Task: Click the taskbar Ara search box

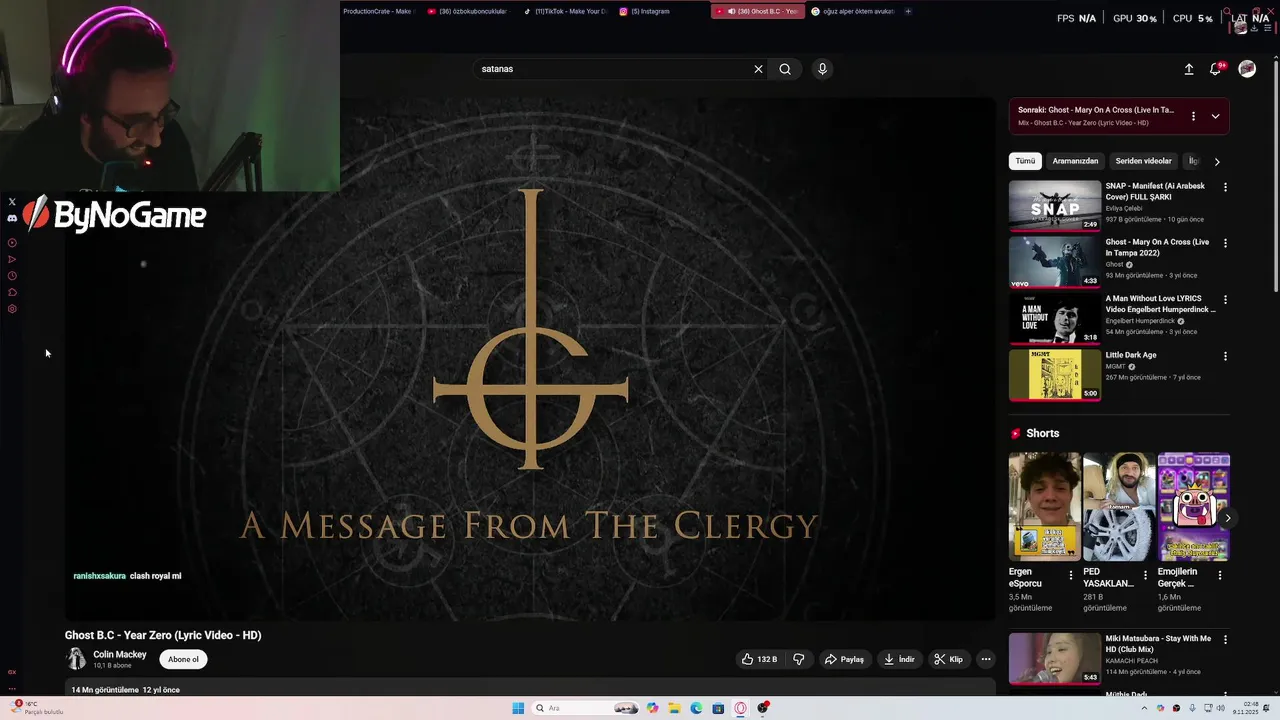Action: point(586,708)
